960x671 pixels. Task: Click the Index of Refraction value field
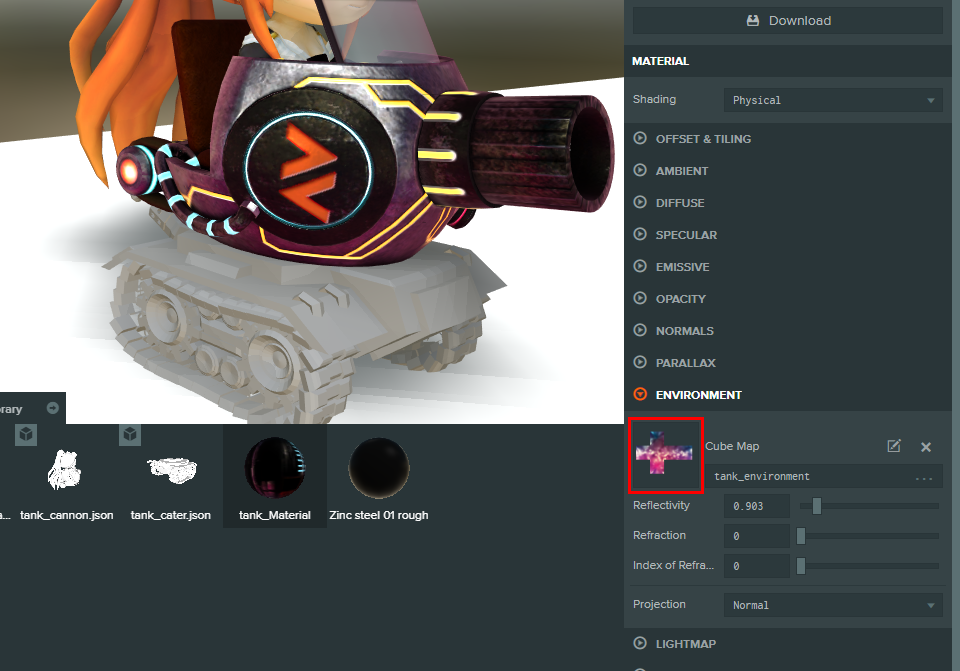(757, 566)
